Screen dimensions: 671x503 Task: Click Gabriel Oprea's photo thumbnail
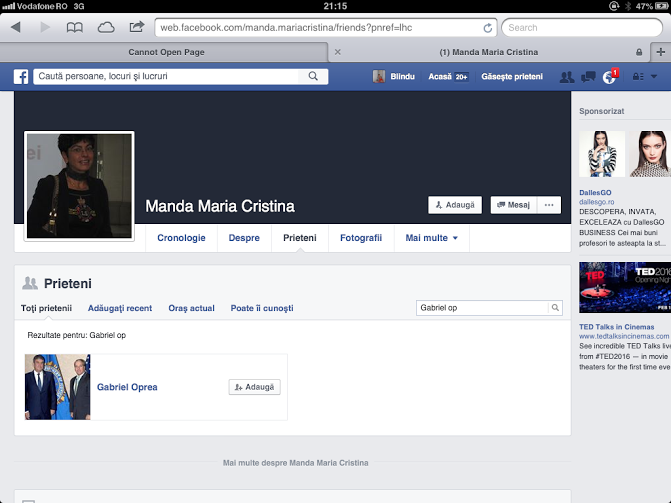[x=58, y=387]
